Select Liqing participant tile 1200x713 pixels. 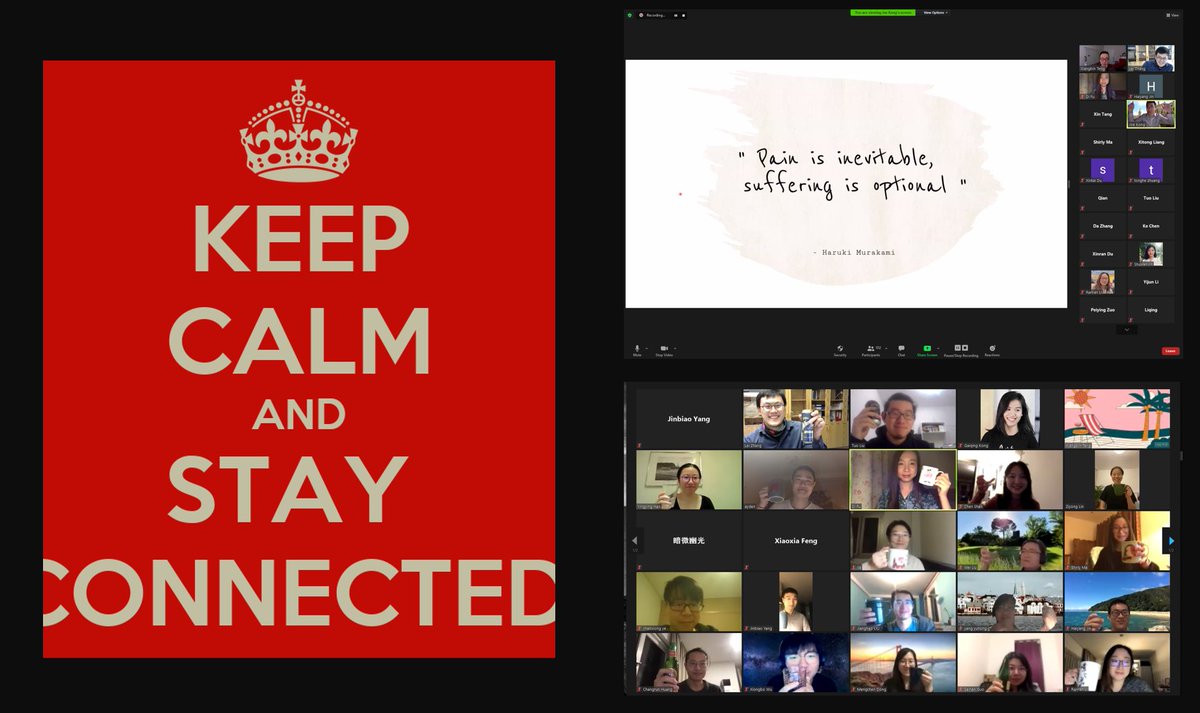pos(1151,310)
